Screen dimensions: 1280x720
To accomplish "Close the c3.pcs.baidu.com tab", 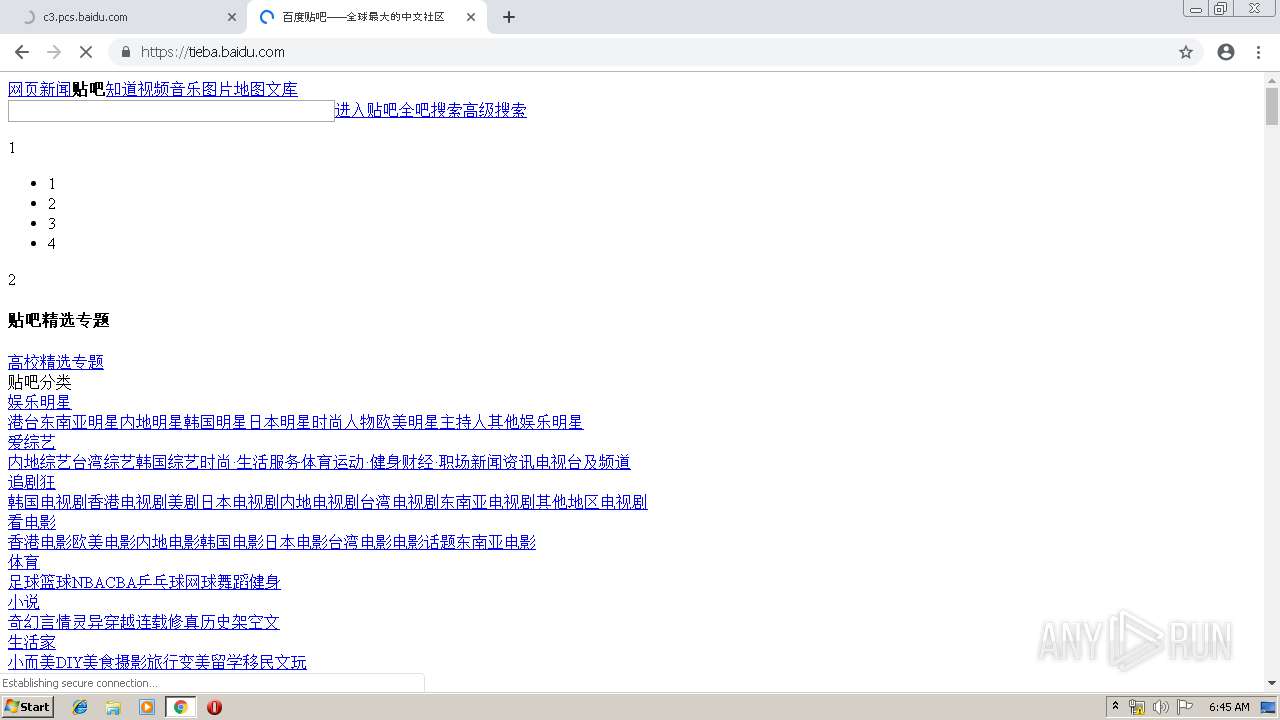I will point(232,17).
